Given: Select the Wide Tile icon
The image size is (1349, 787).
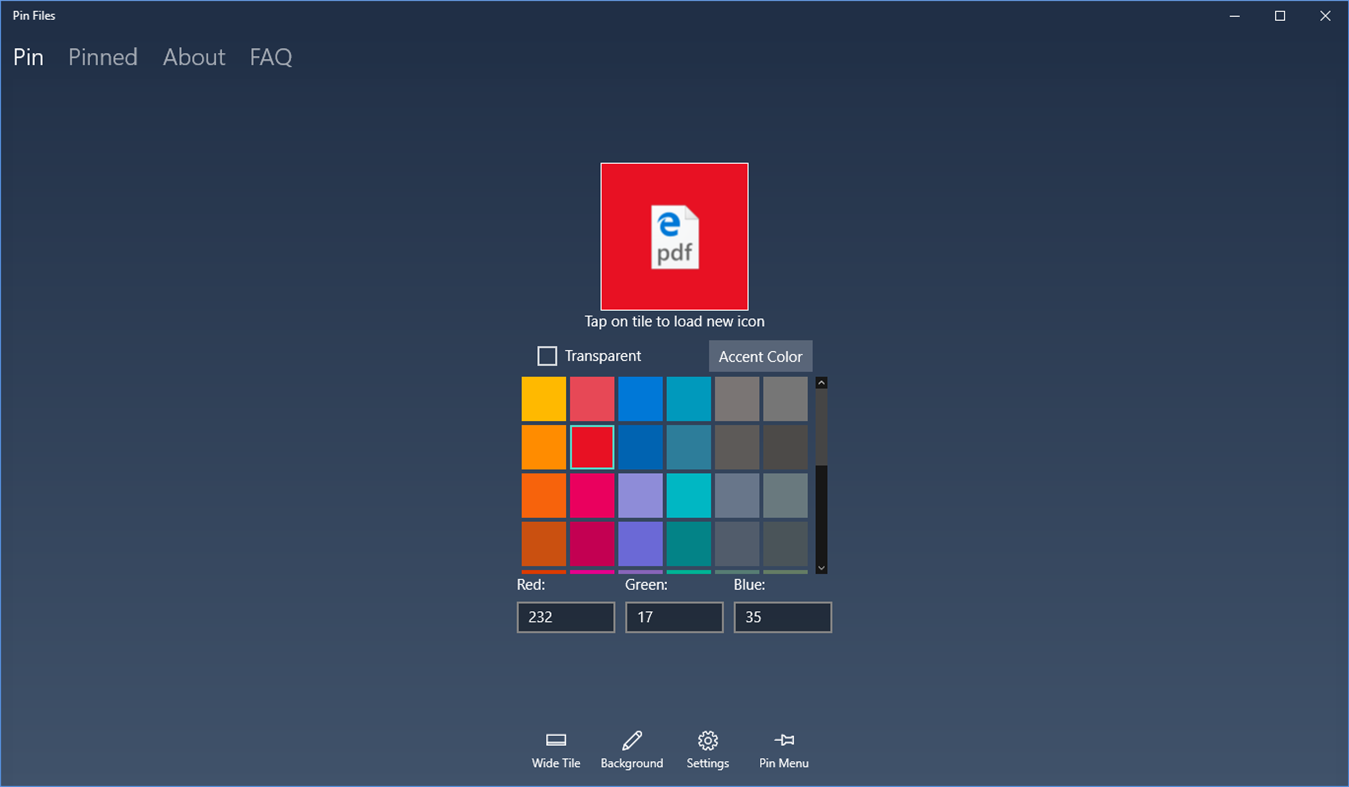Looking at the screenshot, I should [x=556, y=740].
